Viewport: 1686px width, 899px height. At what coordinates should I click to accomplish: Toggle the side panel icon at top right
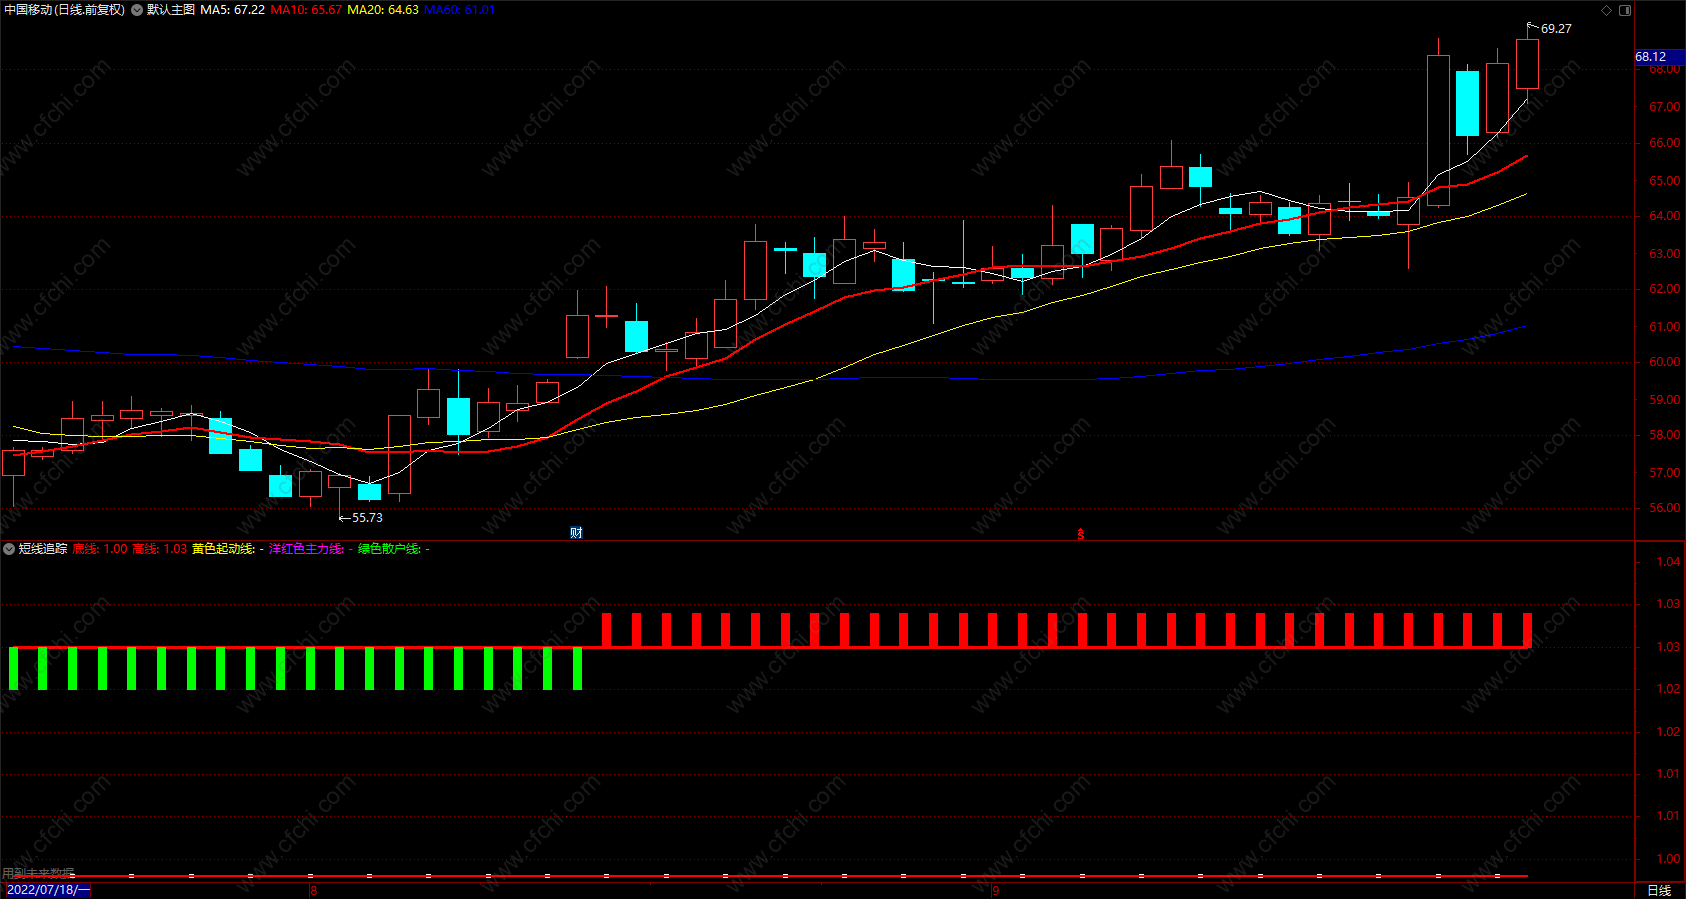[x=1625, y=10]
